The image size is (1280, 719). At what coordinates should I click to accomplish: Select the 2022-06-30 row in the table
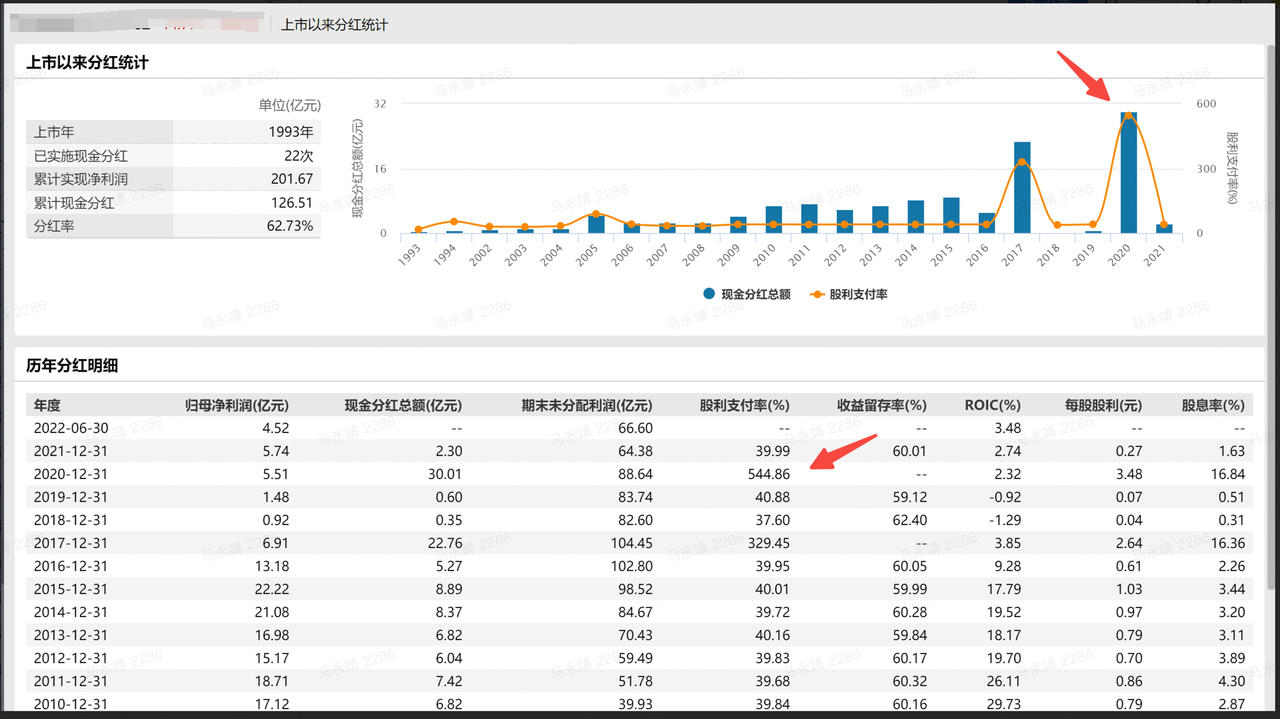coord(71,428)
